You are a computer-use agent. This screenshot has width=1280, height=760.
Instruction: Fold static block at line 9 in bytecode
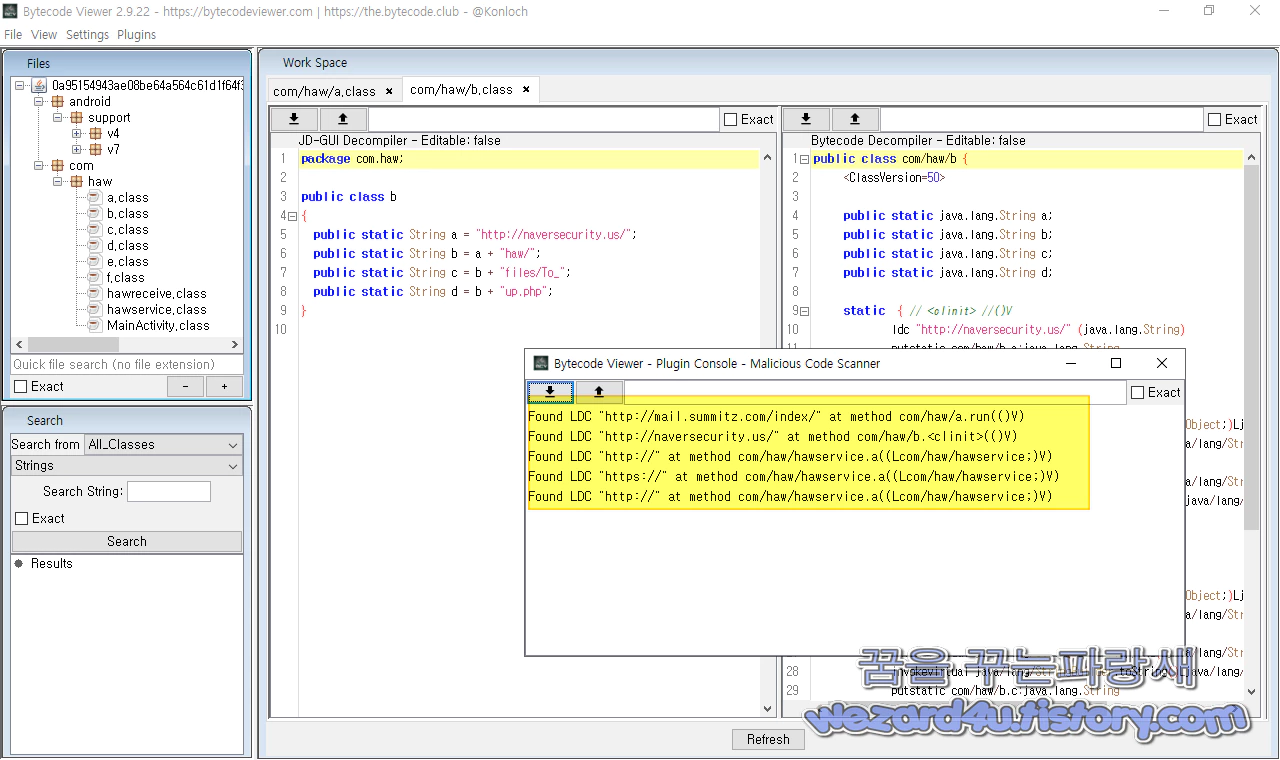pos(804,311)
